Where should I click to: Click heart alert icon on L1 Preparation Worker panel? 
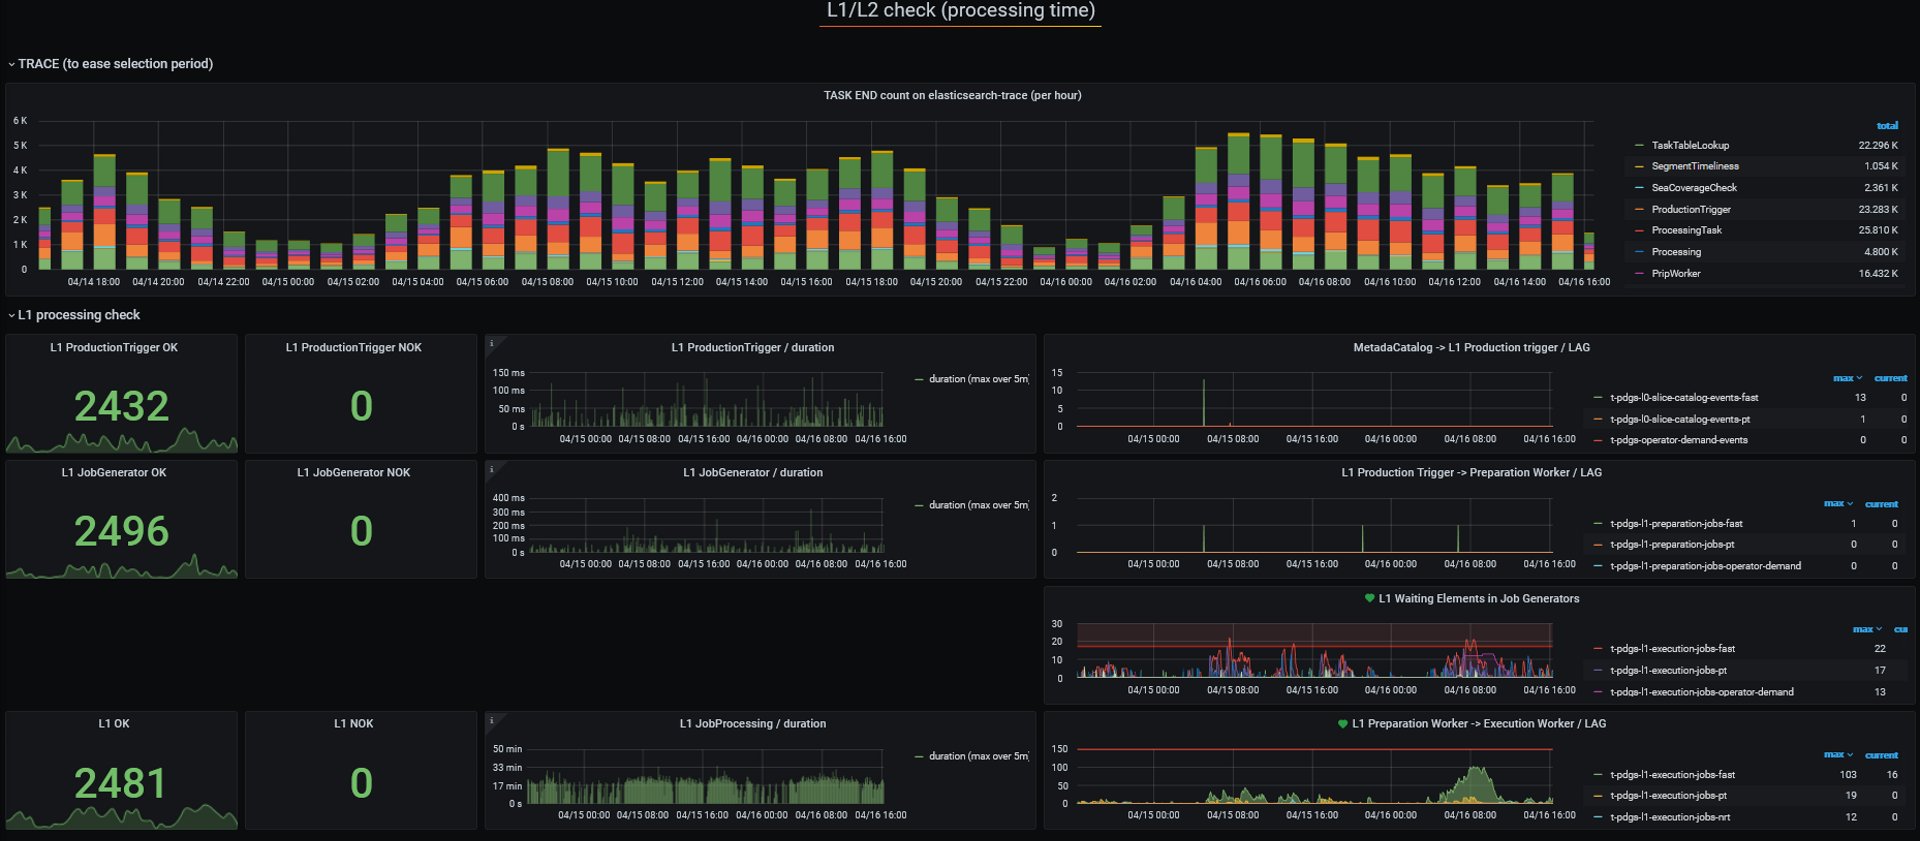[x=1343, y=723]
